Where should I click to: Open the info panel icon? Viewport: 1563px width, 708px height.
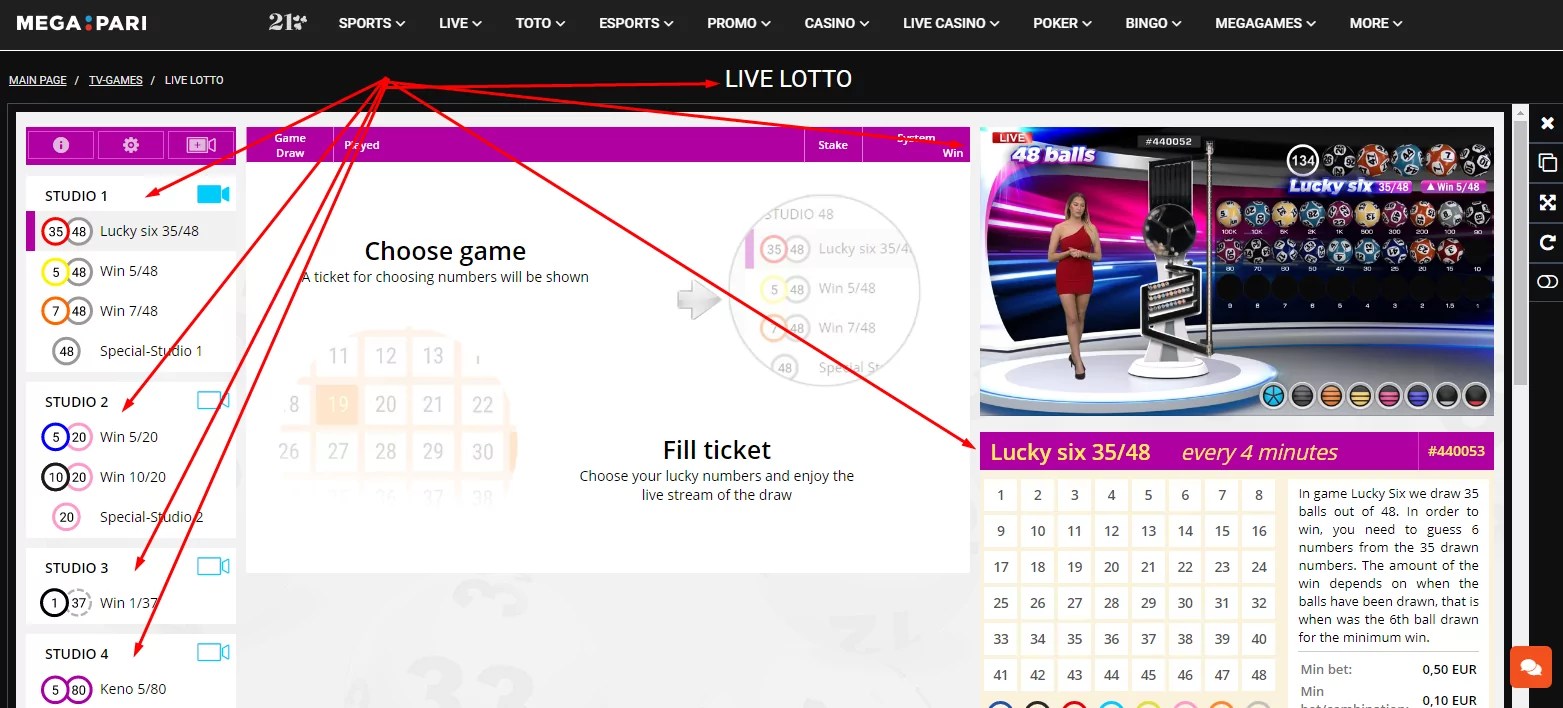[x=61, y=145]
